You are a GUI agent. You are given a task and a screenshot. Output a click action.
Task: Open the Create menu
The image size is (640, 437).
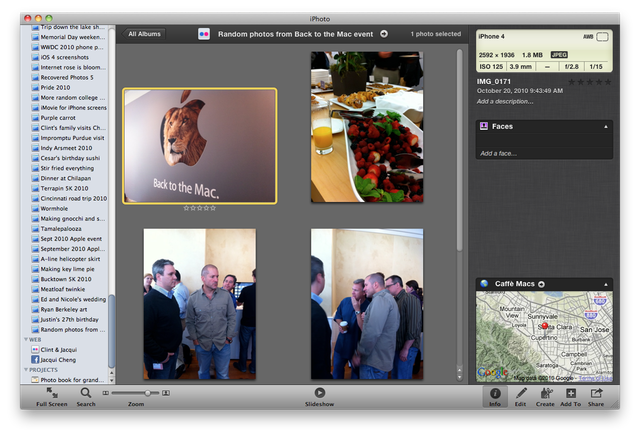(545, 397)
